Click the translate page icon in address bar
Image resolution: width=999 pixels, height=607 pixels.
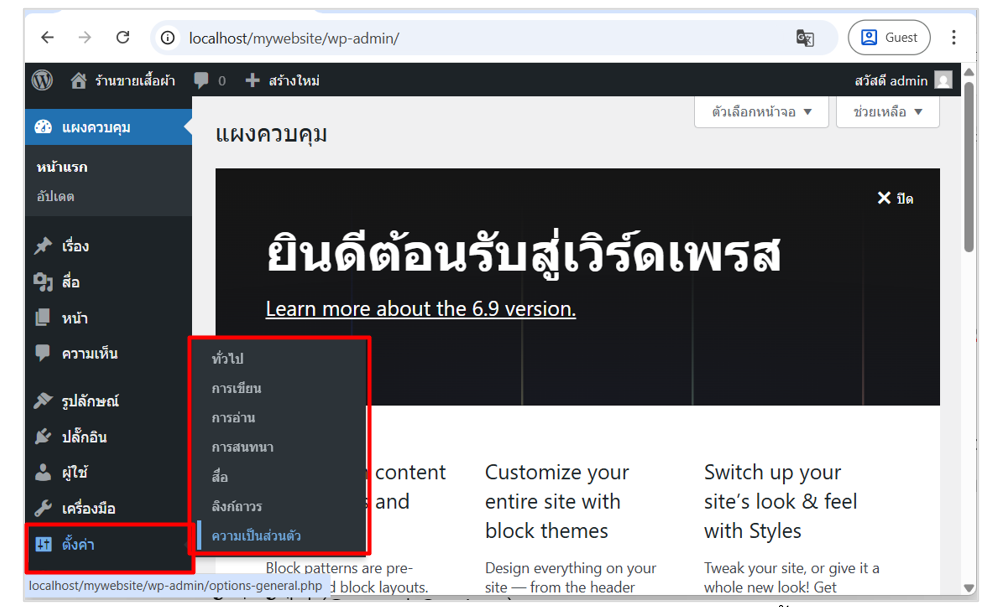[x=805, y=38]
